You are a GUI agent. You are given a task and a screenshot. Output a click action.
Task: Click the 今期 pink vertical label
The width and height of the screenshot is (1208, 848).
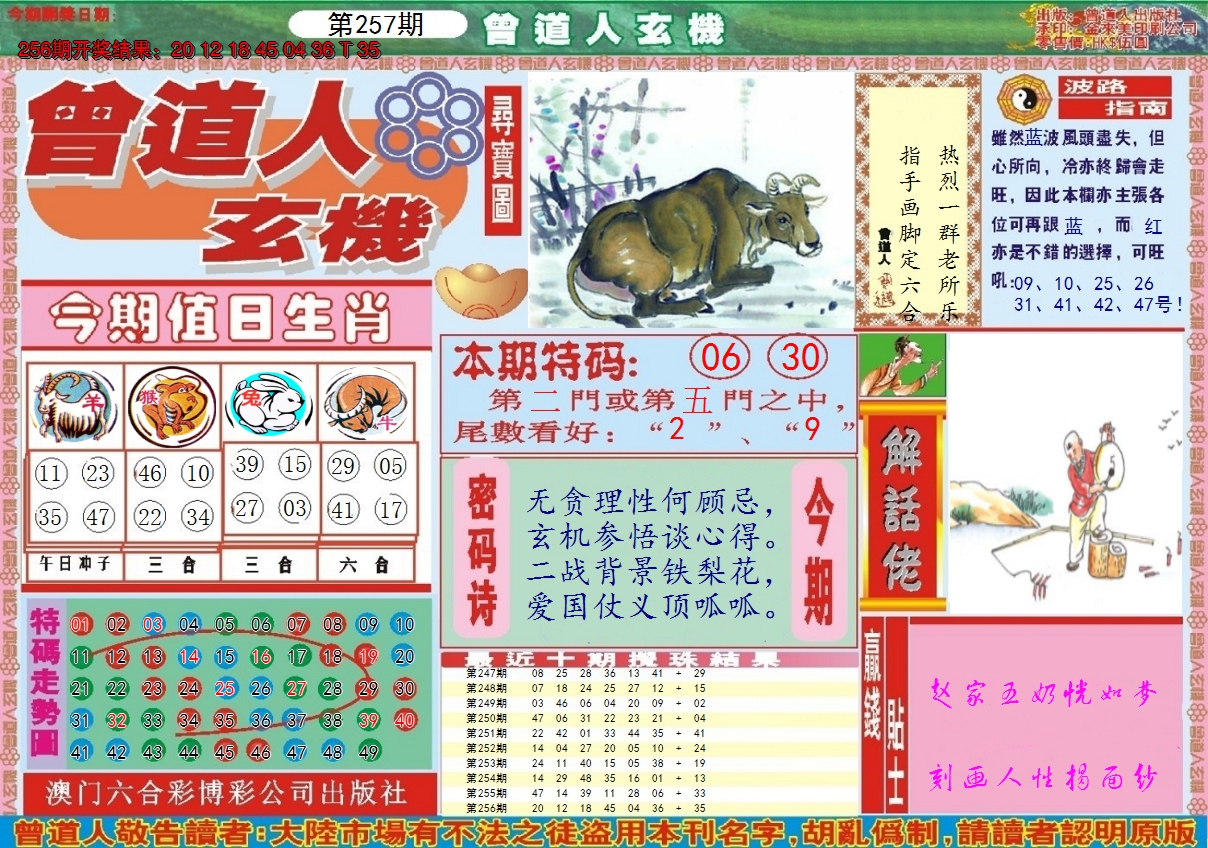(x=819, y=550)
